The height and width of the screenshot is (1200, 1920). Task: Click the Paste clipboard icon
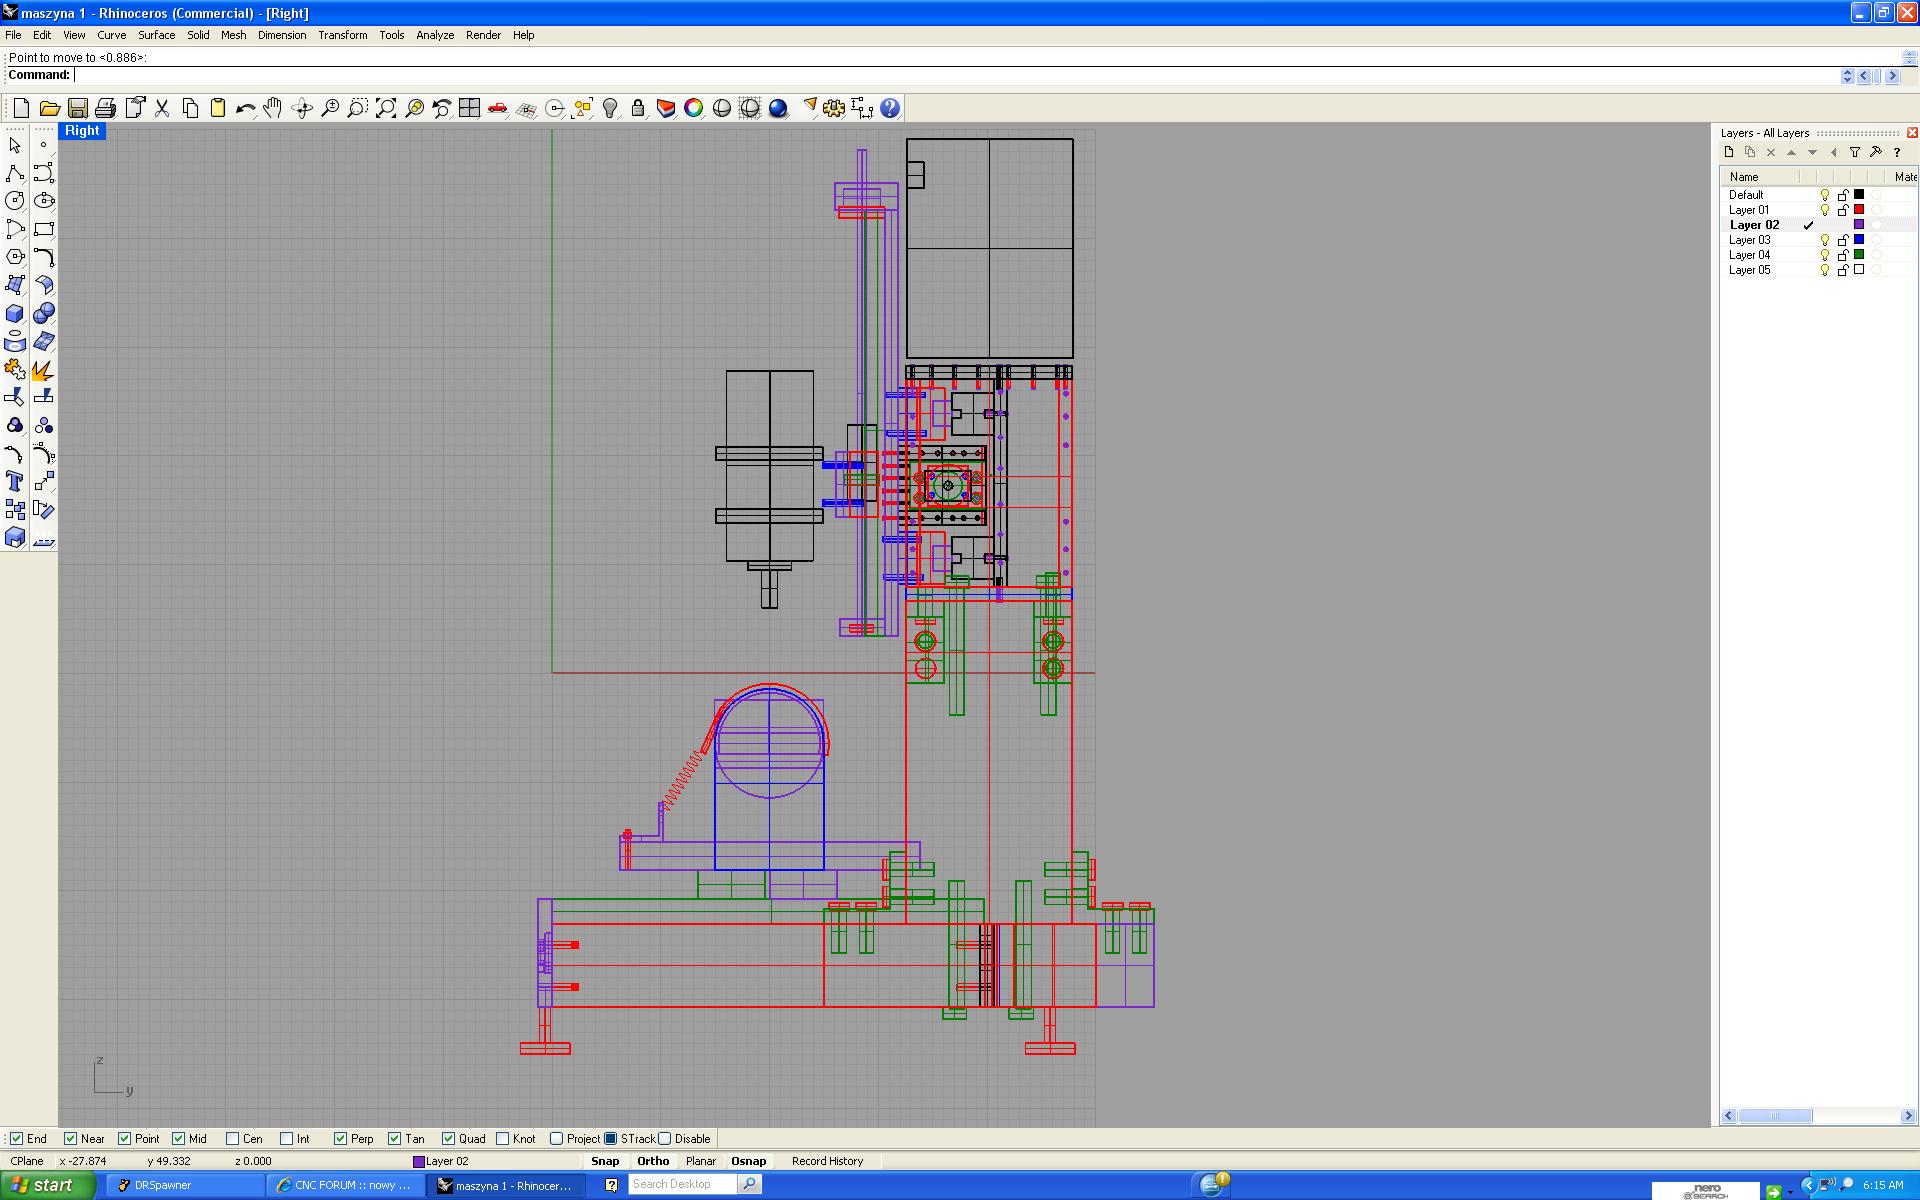tap(217, 108)
